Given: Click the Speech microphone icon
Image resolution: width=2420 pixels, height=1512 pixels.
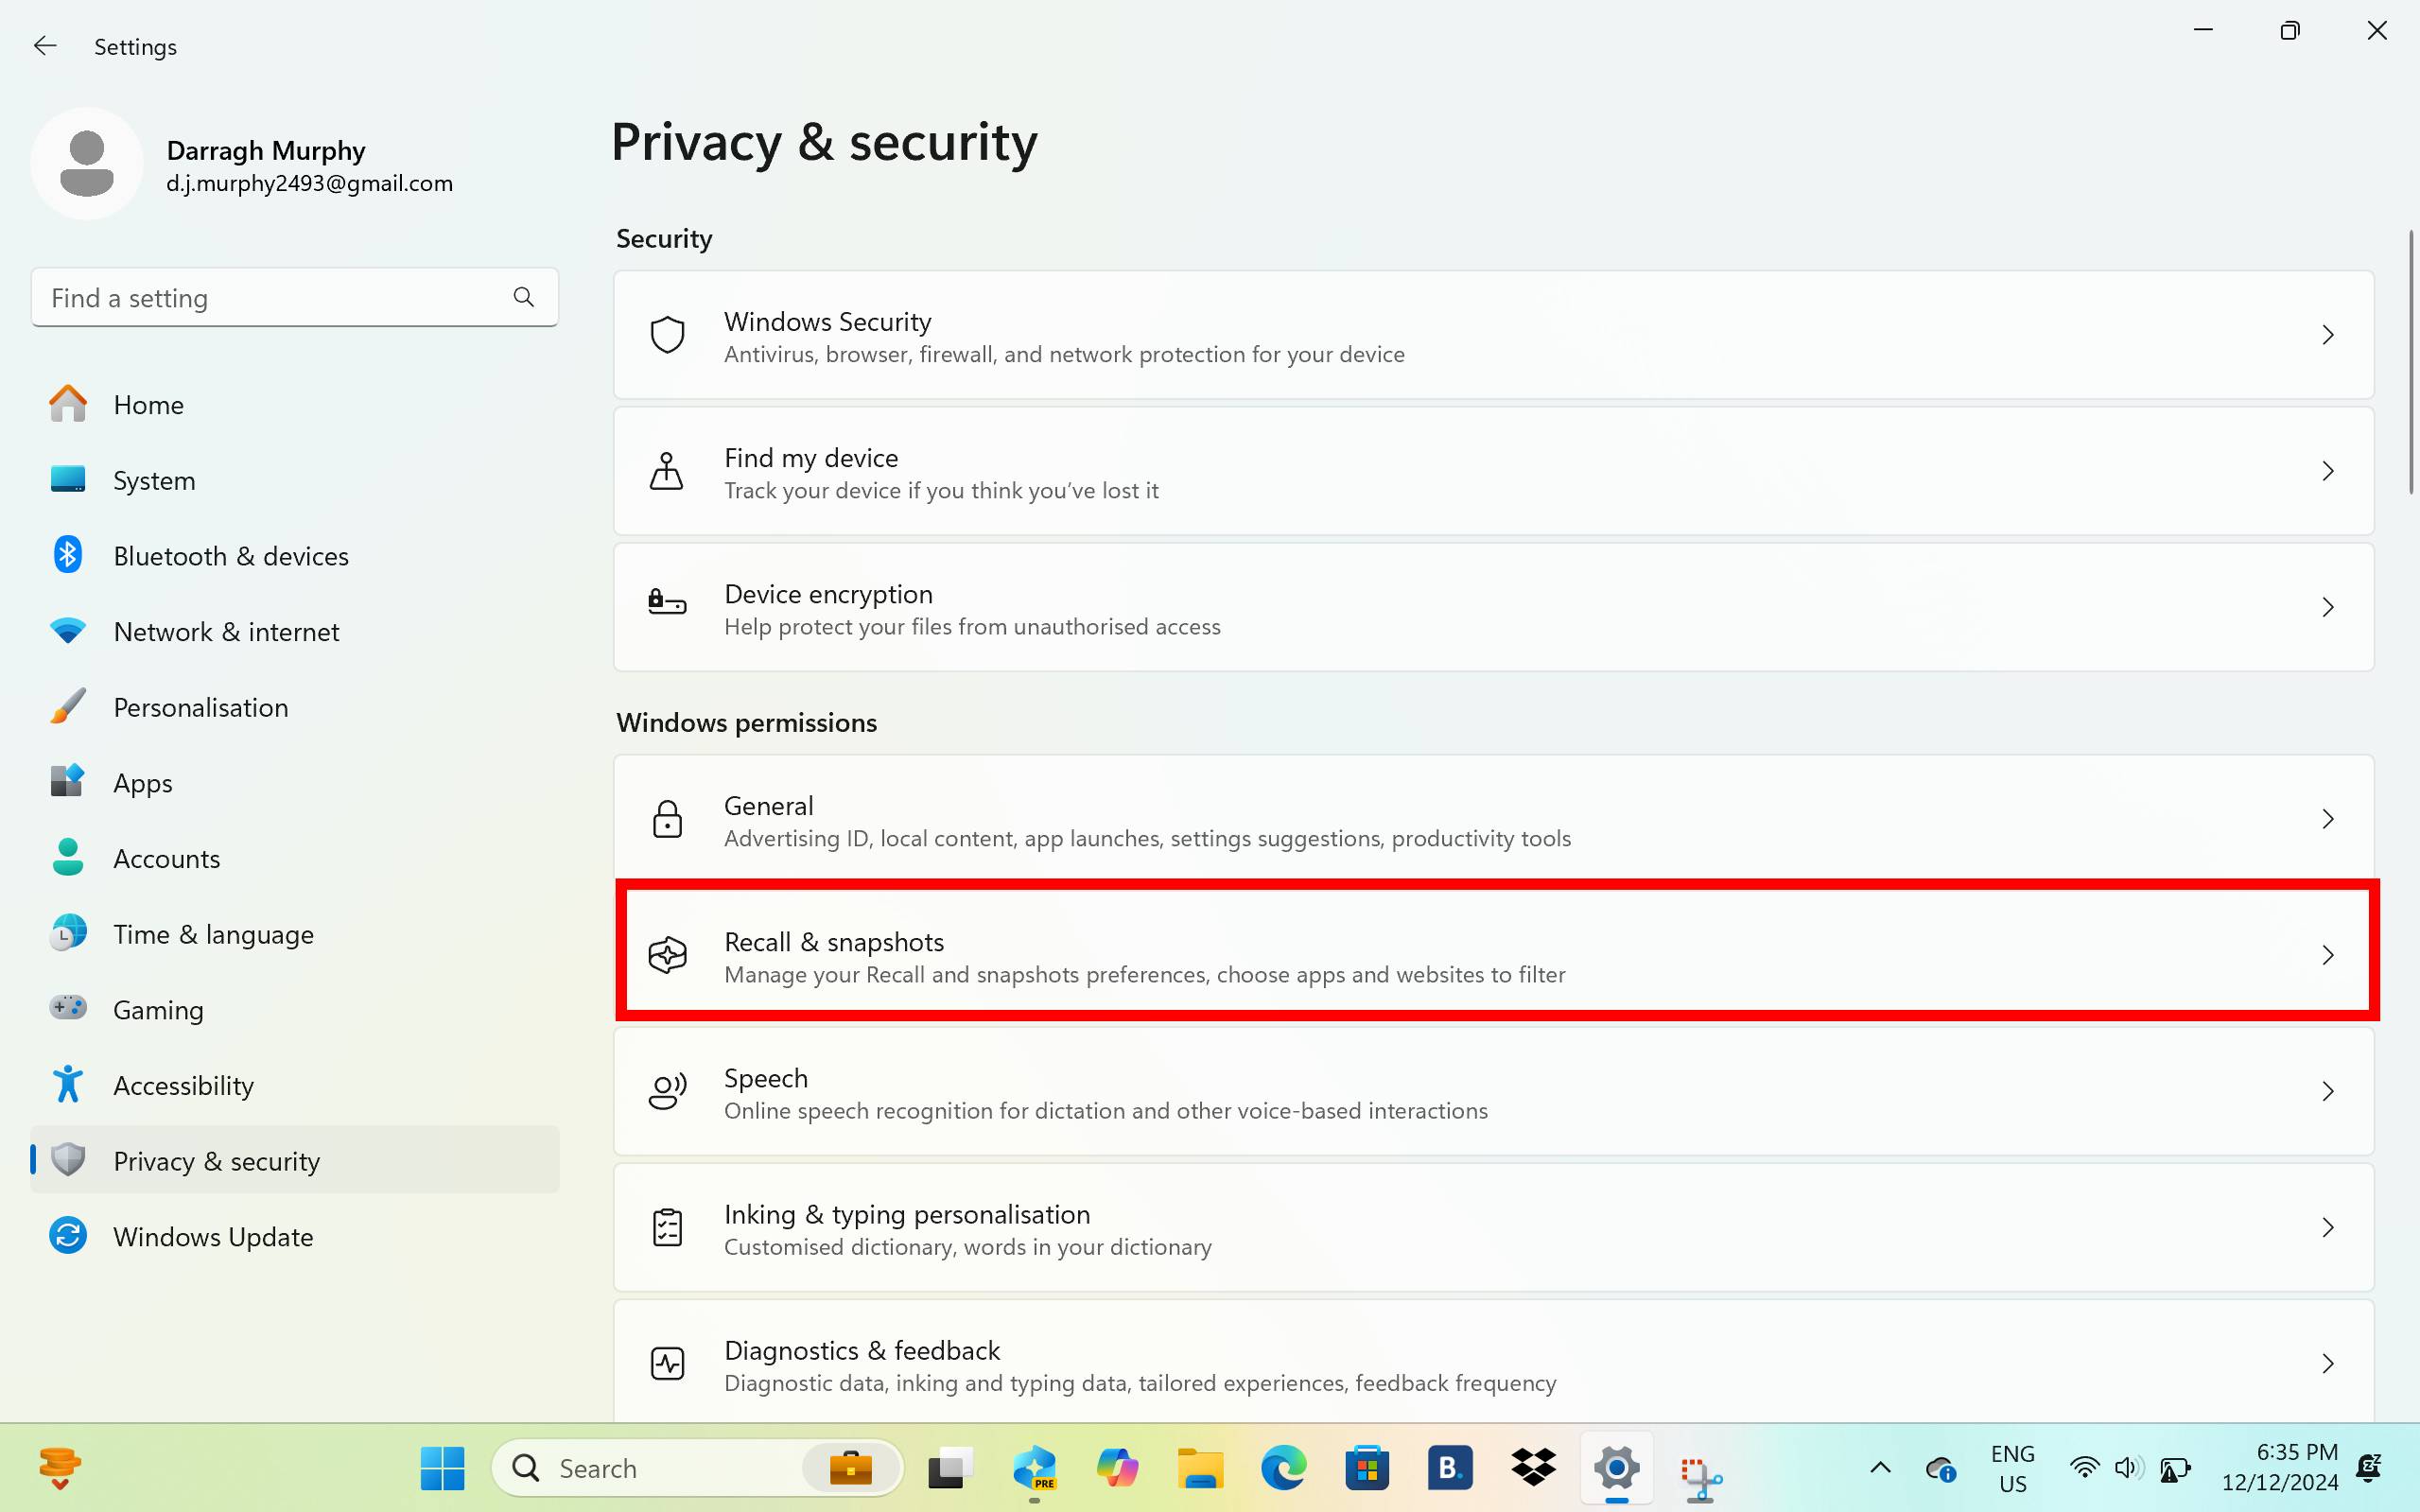Looking at the screenshot, I should pyautogui.click(x=666, y=1091).
